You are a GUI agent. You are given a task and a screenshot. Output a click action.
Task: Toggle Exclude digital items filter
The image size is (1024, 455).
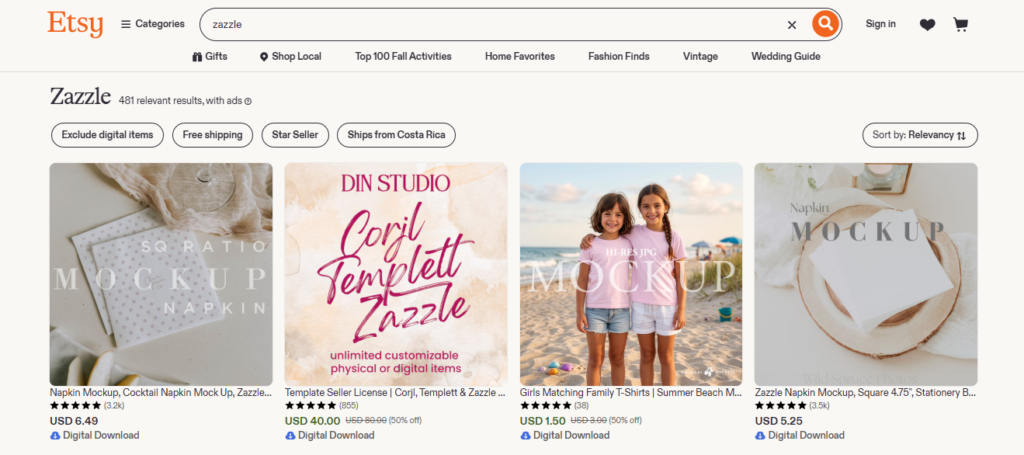pyautogui.click(x=108, y=135)
